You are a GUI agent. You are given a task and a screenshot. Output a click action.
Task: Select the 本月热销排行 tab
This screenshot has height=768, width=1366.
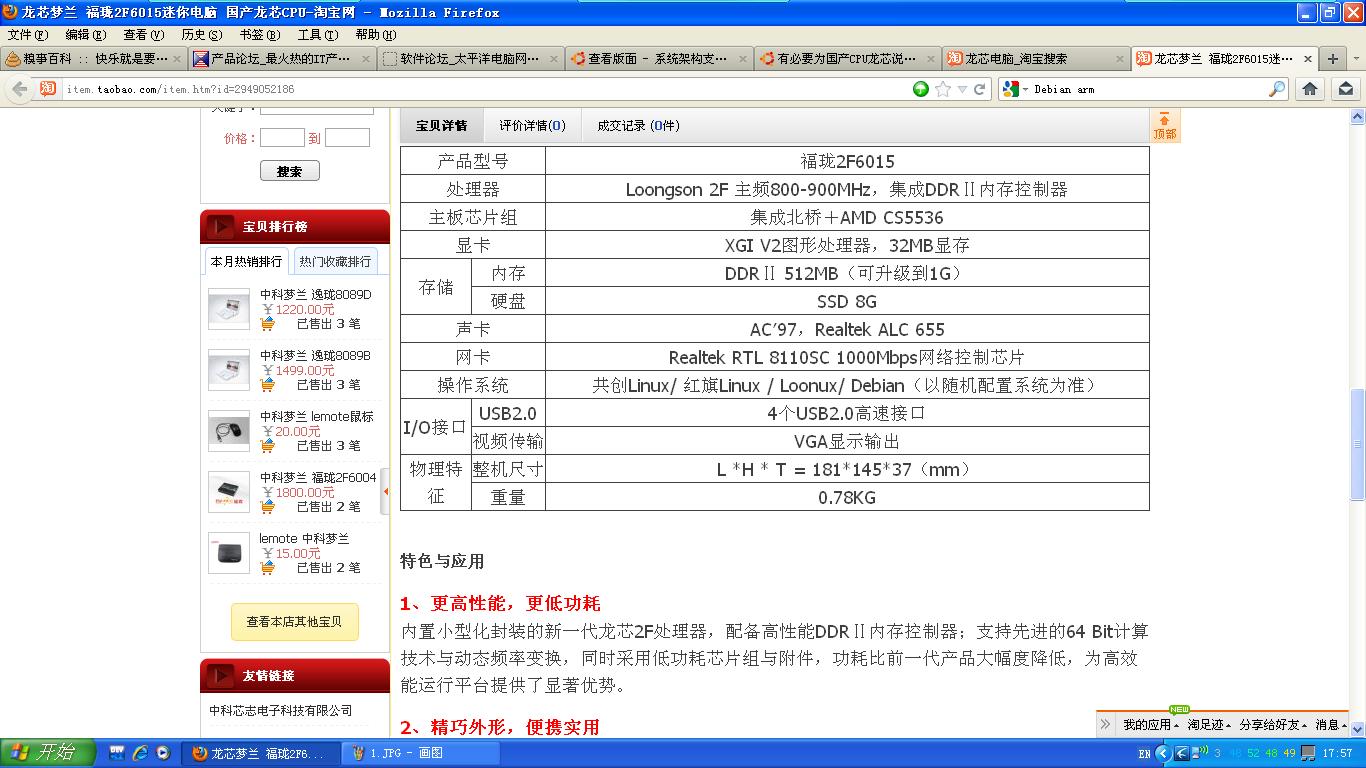246,261
